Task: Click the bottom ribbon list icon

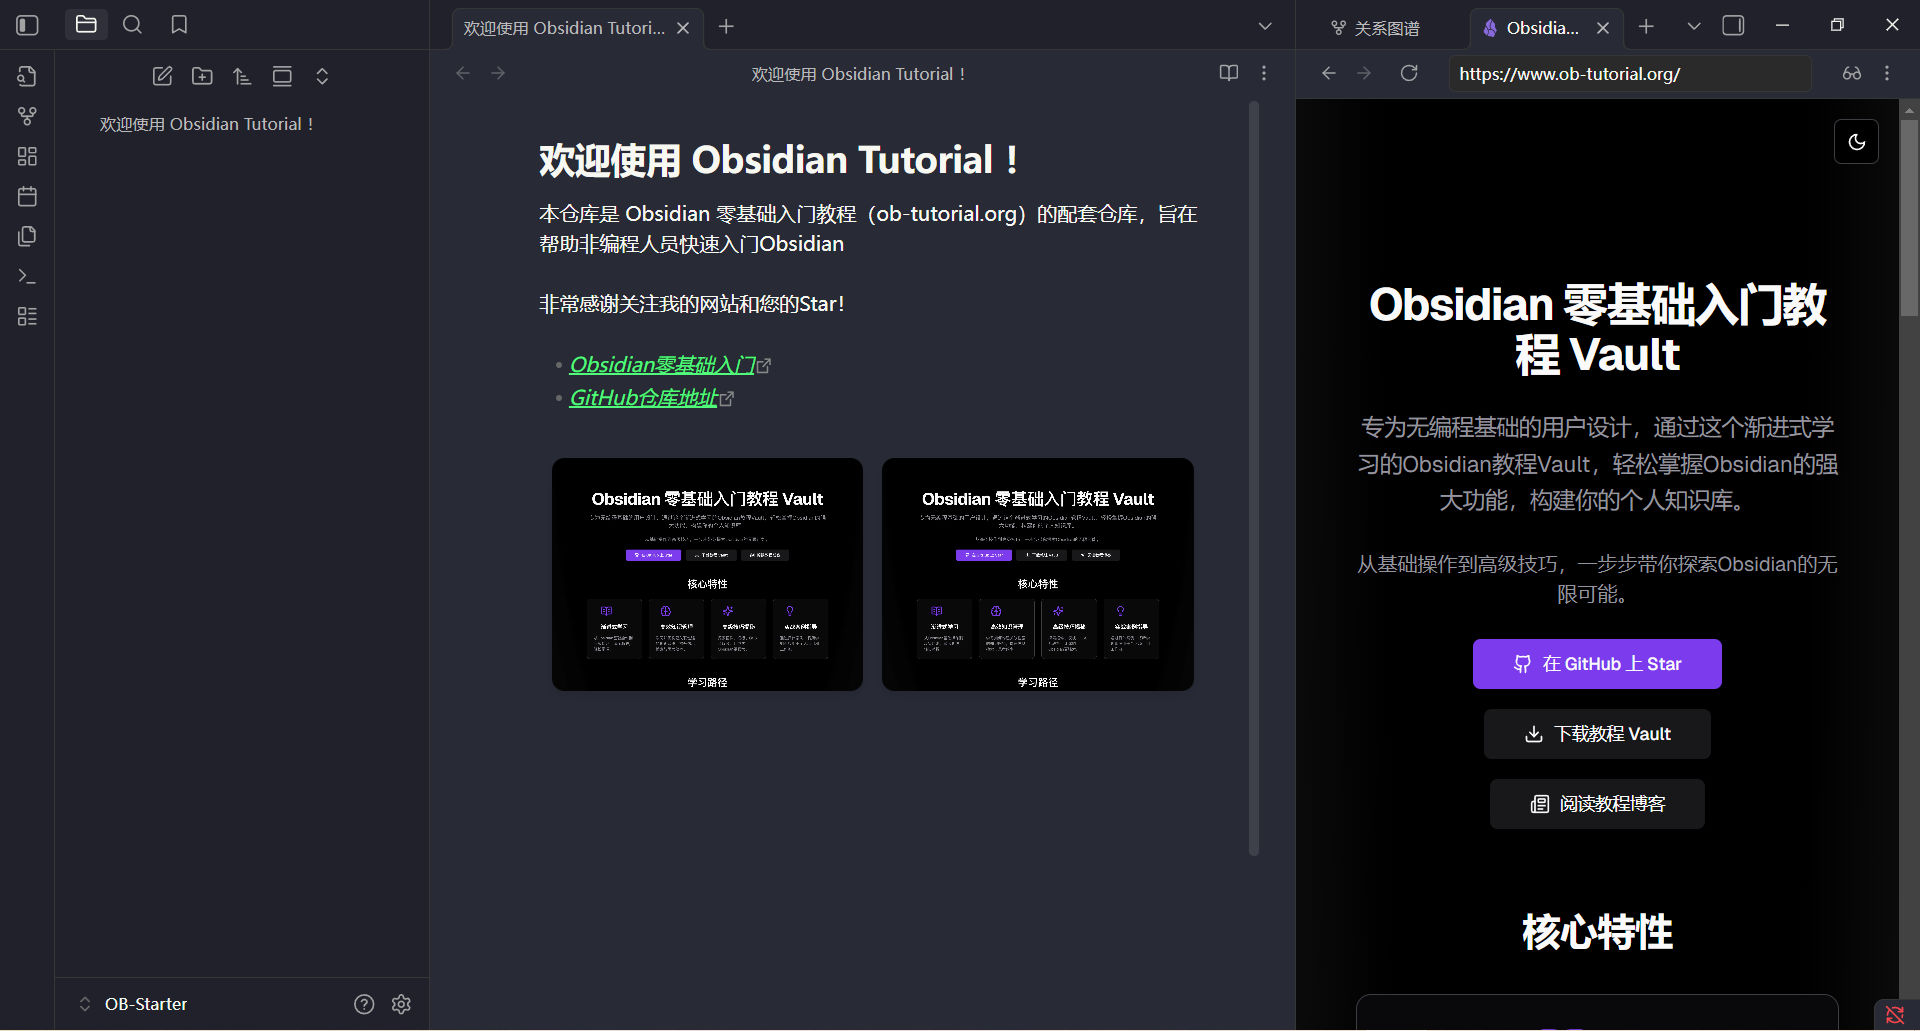Action: [x=27, y=316]
